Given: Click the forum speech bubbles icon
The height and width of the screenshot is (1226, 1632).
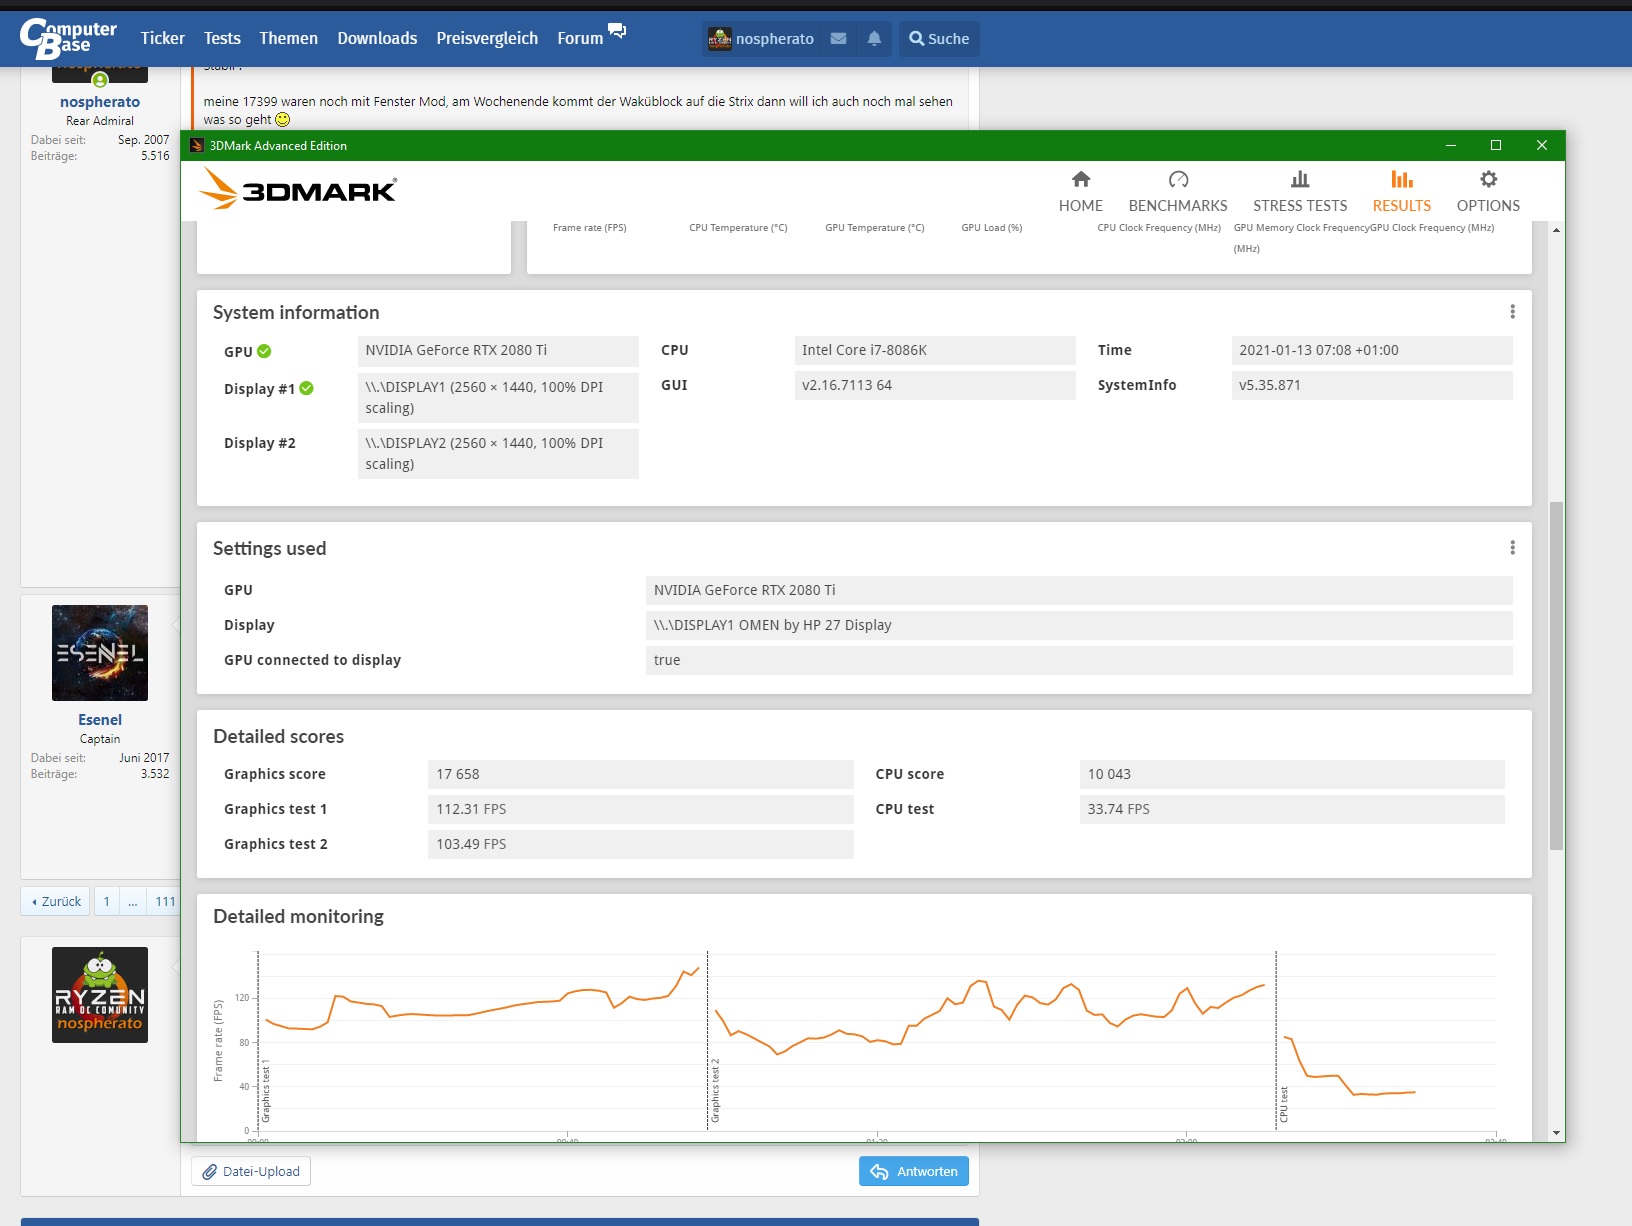Looking at the screenshot, I should coord(617,31).
